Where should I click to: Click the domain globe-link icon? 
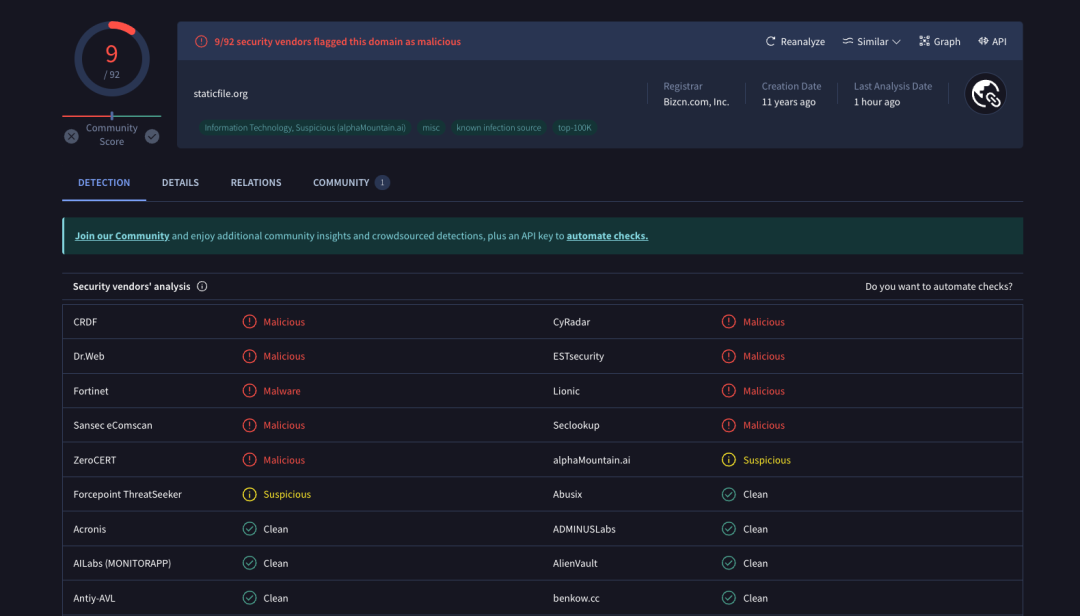pyautogui.click(x=986, y=94)
